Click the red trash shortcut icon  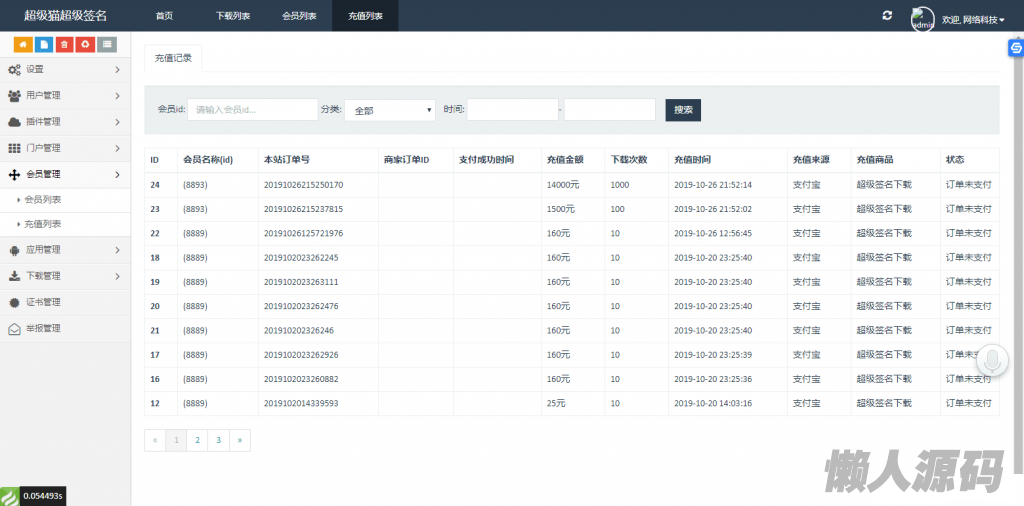click(64, 44)
